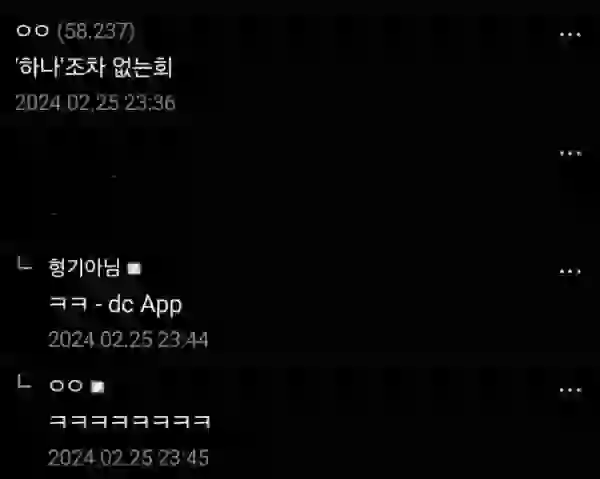The image size is (600, 479).
Task: Click the dc App signature text
Action: (x=145, y=305)
